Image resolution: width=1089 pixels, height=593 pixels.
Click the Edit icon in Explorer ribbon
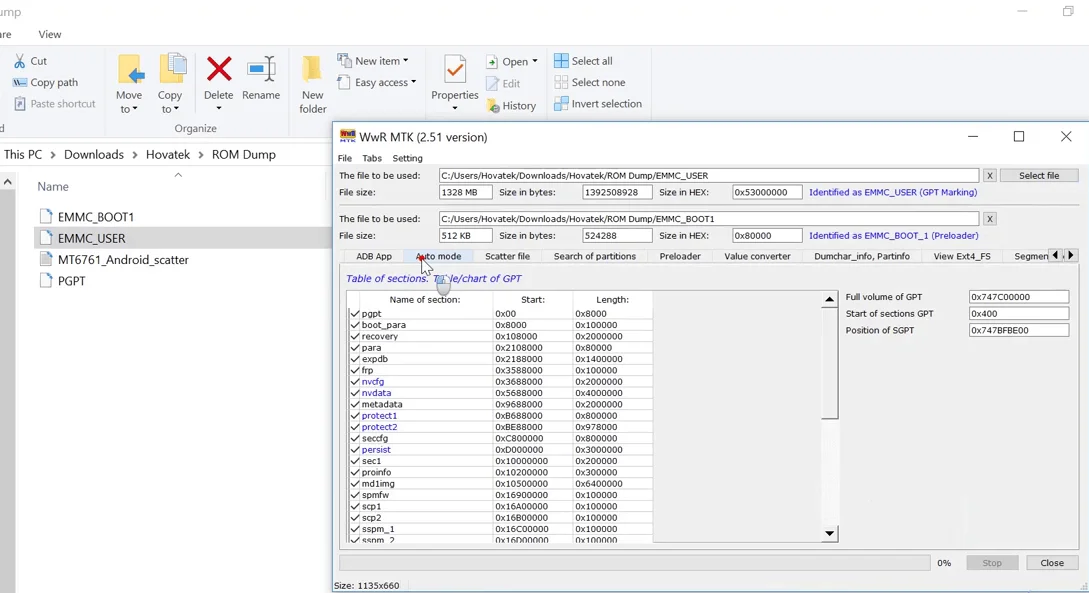click(x=492, y=83)
